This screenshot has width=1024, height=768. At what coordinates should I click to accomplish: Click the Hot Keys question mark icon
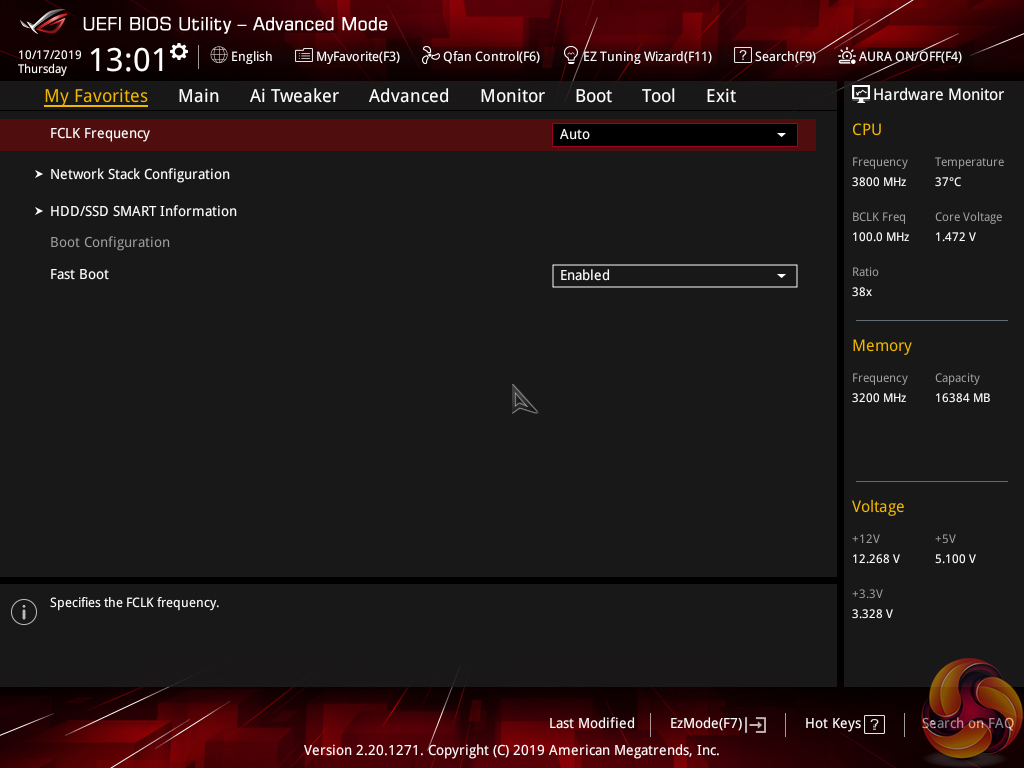coord(874,724)
